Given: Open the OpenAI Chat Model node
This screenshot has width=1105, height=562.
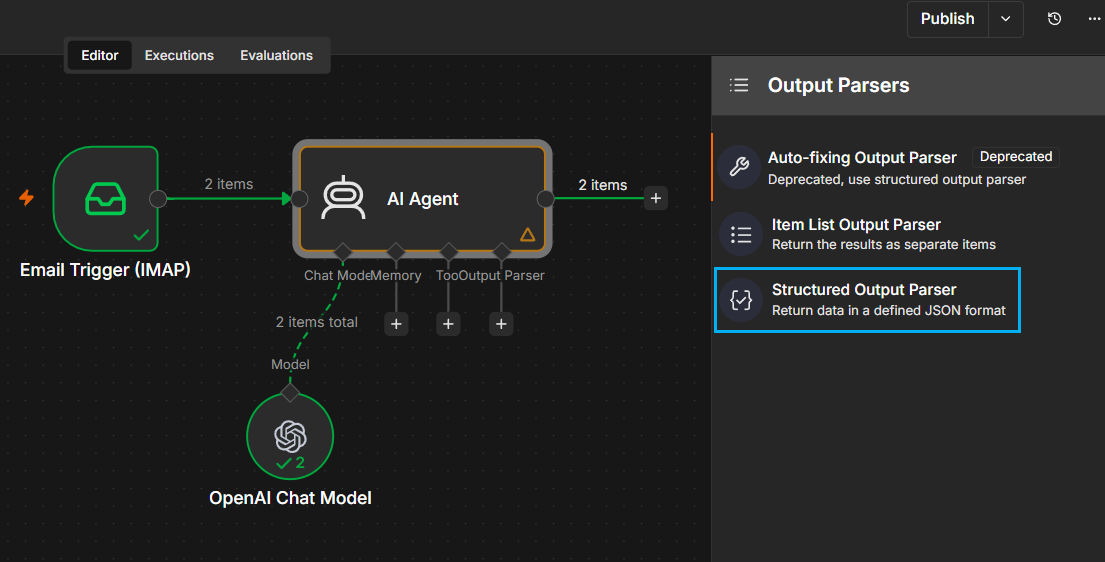Looking at the screenshot, I should pos(290,436).
